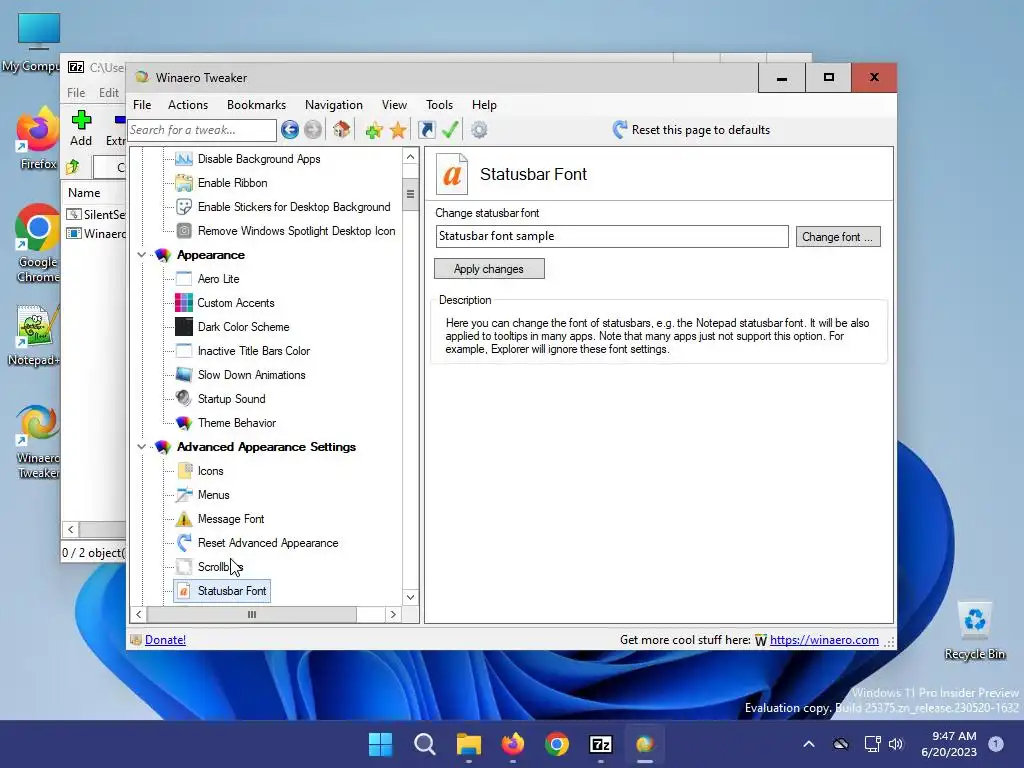The height and width of the screenshot is (768, 1024).
Task: Click the tree vertical scrollbar down arrow
Action: (410, 597)
